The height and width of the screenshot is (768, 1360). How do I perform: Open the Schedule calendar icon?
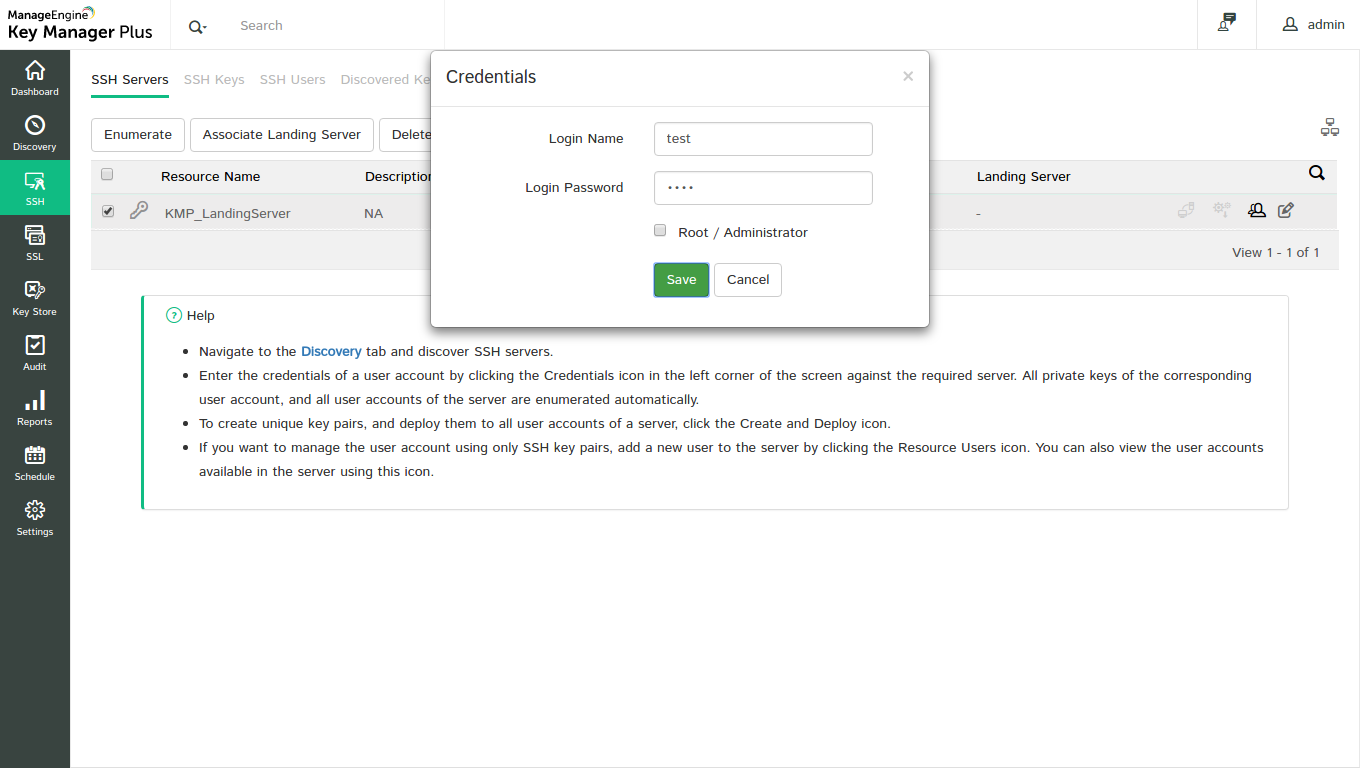[35, 463]
